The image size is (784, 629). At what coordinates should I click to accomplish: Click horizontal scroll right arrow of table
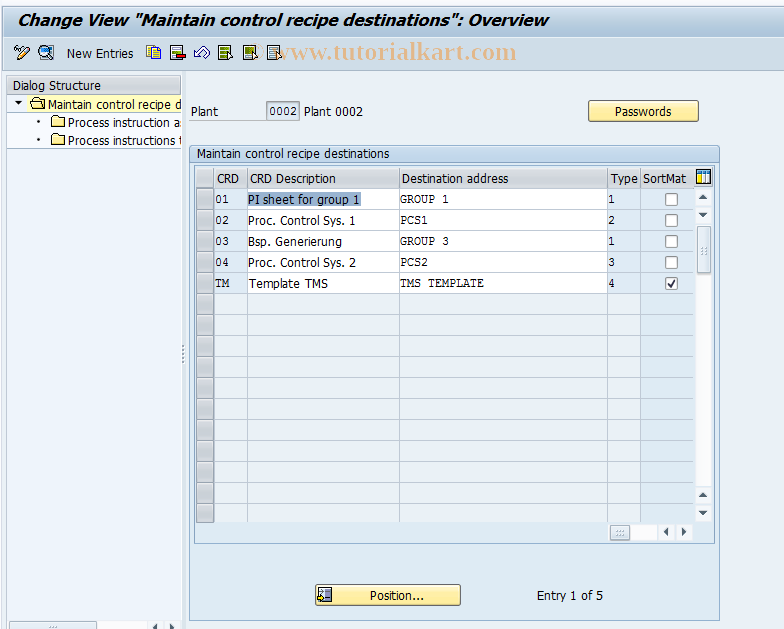click(684, 532)
